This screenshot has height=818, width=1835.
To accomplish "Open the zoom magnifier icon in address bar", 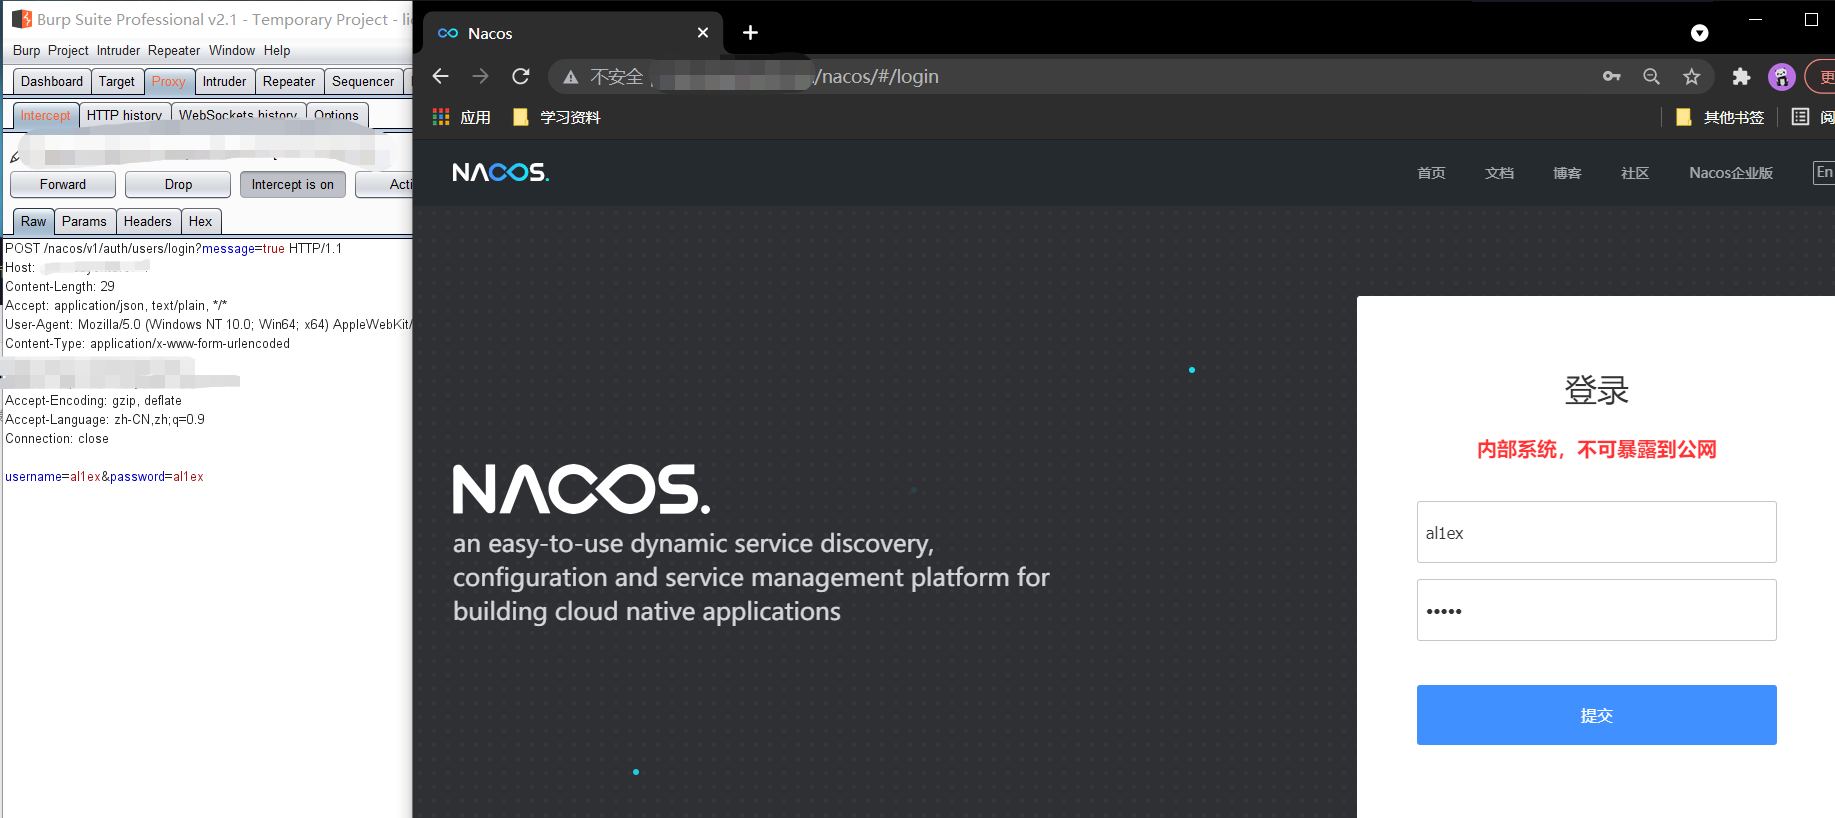I will click(x=1651, y=76).
